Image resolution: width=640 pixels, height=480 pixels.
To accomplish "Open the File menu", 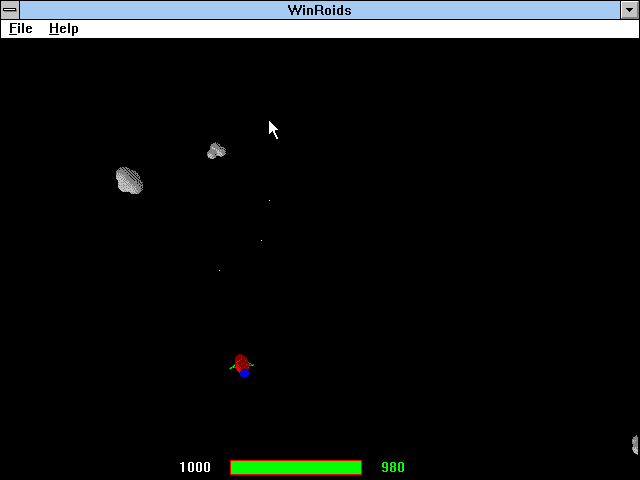I will [x=20, y=29].
